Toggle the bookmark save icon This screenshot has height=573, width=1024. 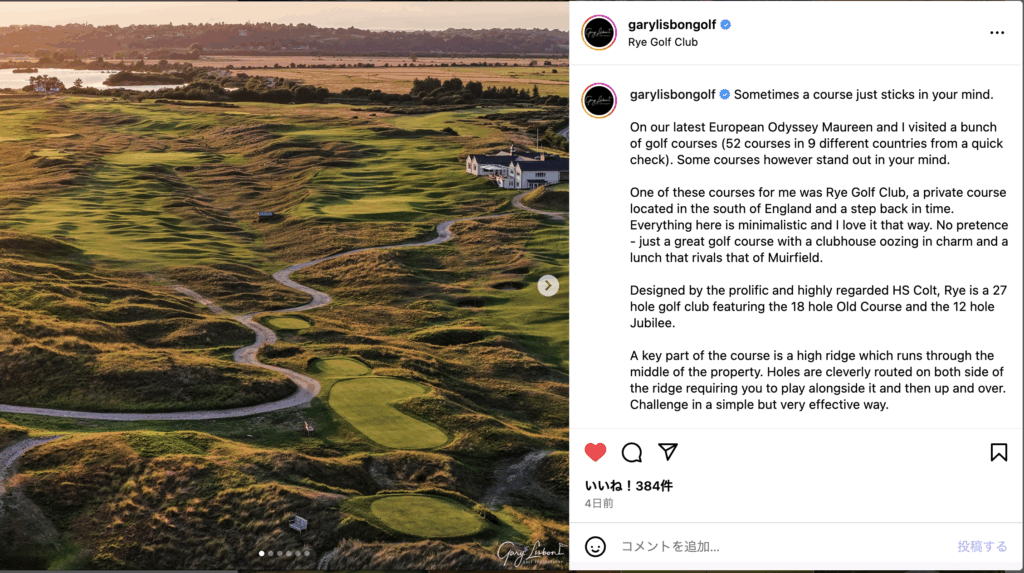coord(998,452)
